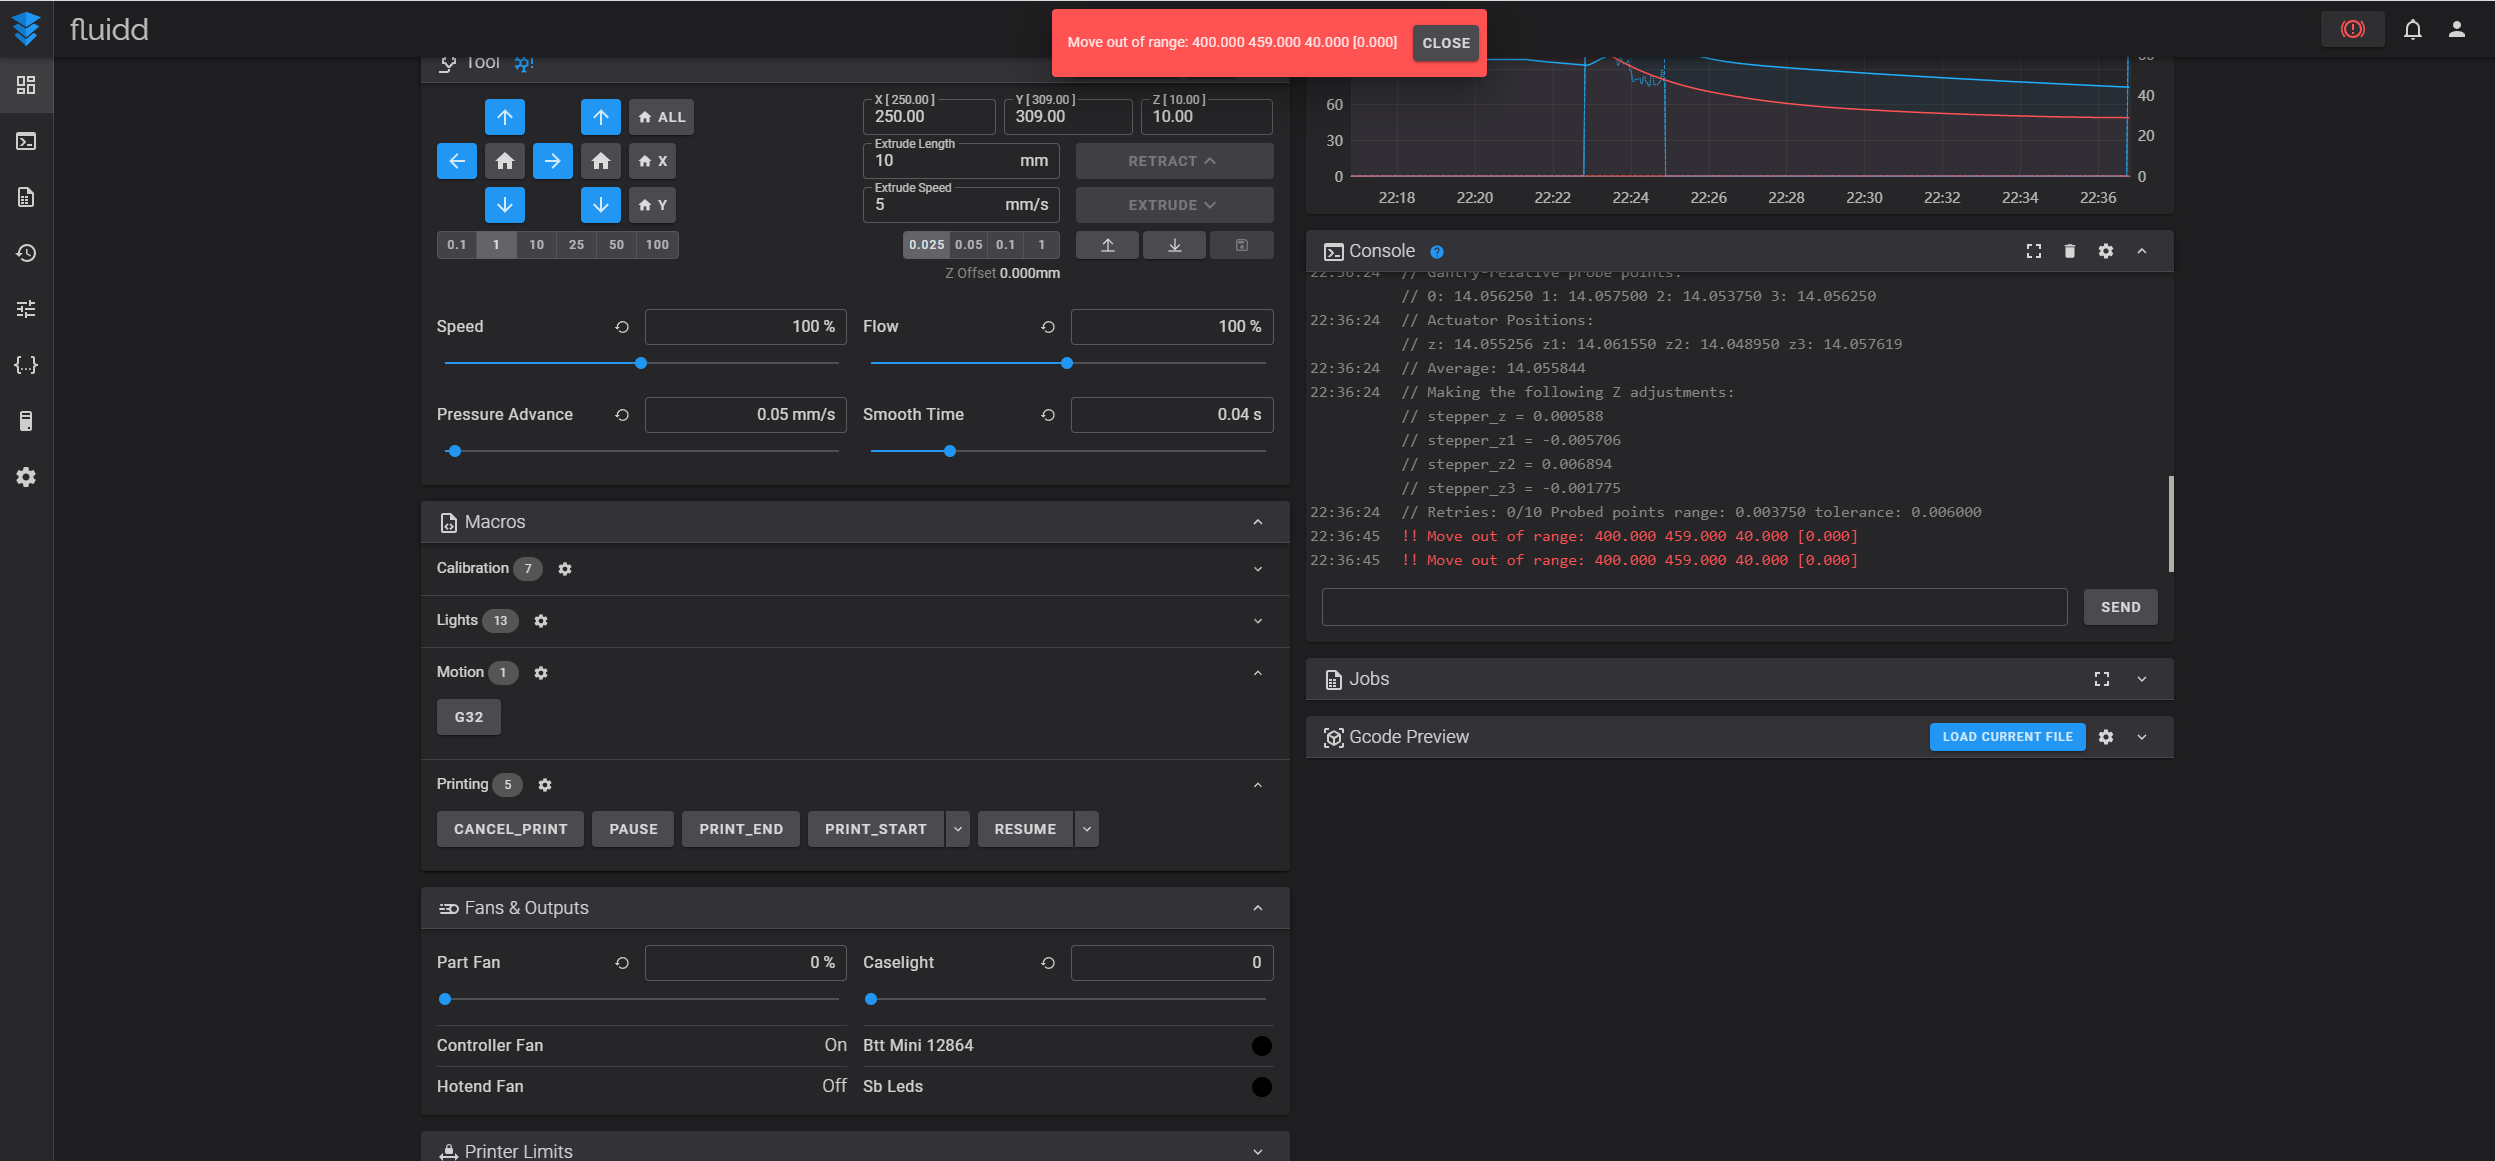Close the move out of range alert
Viewport: 2495px width, 1161px height.
(1446, 43)
